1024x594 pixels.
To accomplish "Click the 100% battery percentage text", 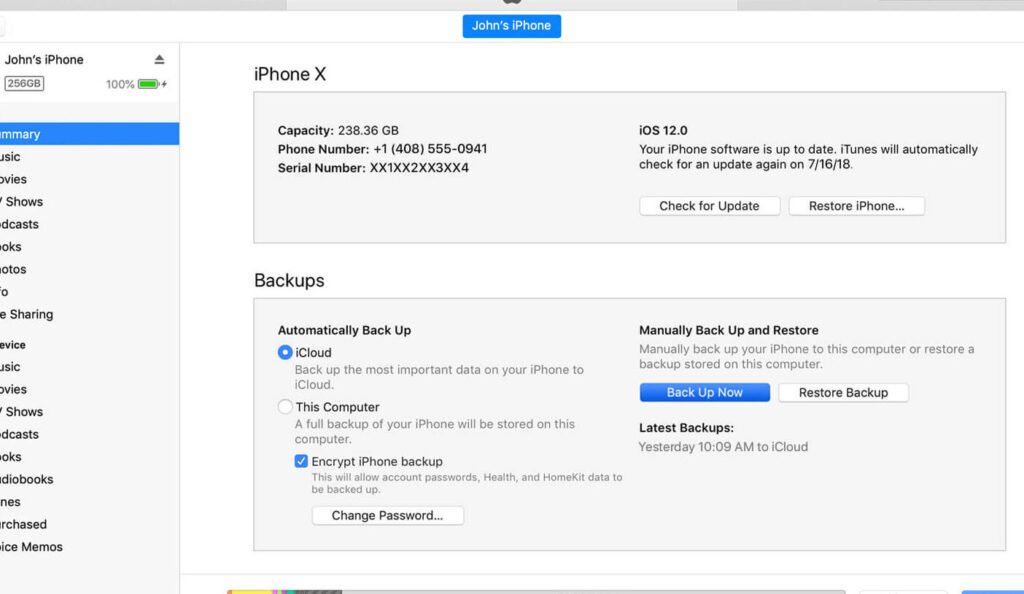I will pyautogui.click(x=120, y=84).
